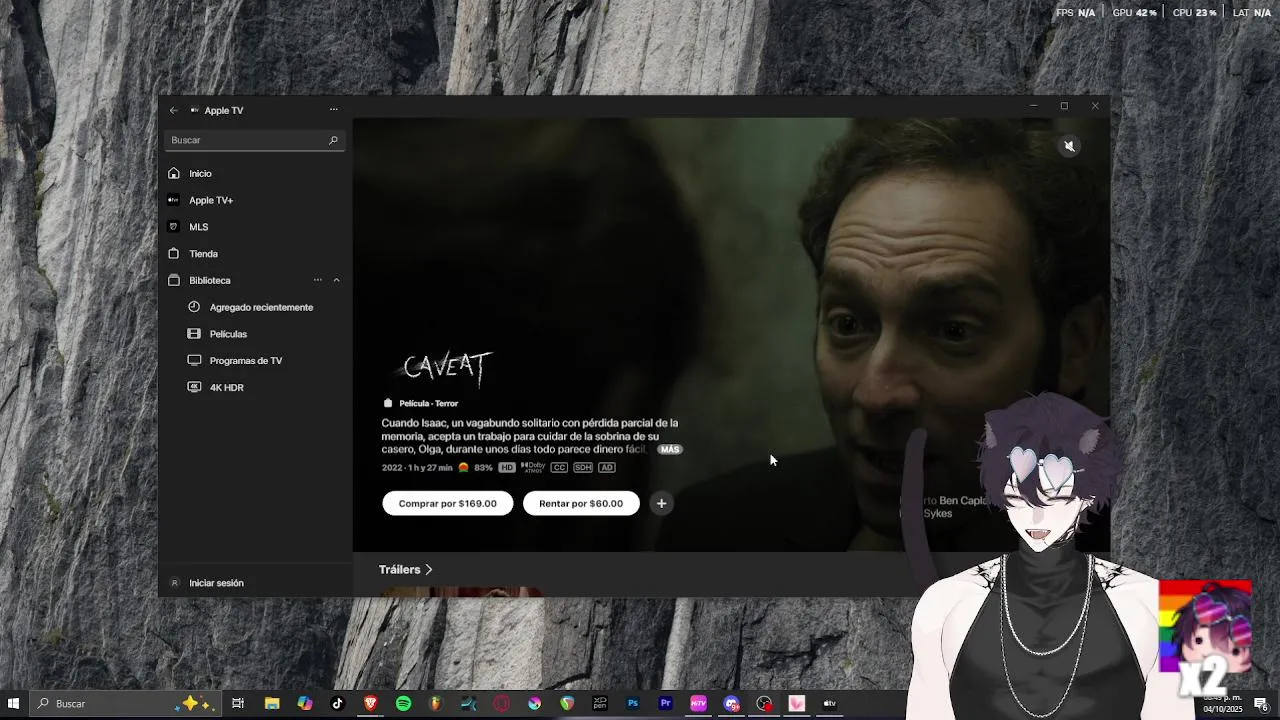Click the AD audio description badge
1280x720 pixels.
(x=607, y=467)
